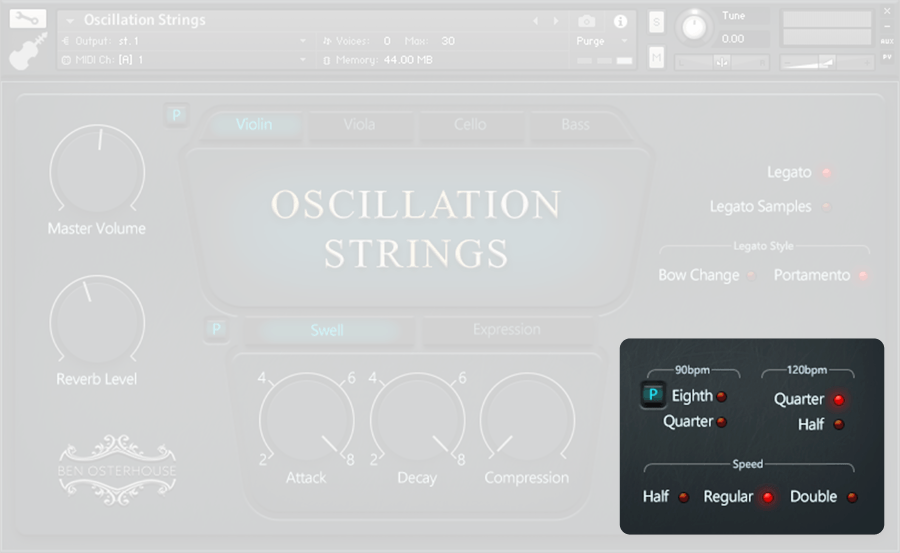Image resolution: width=900 pixels, height=553 pixels.
Task: Select the Cello tab
Action: click(x=470, y=124)
